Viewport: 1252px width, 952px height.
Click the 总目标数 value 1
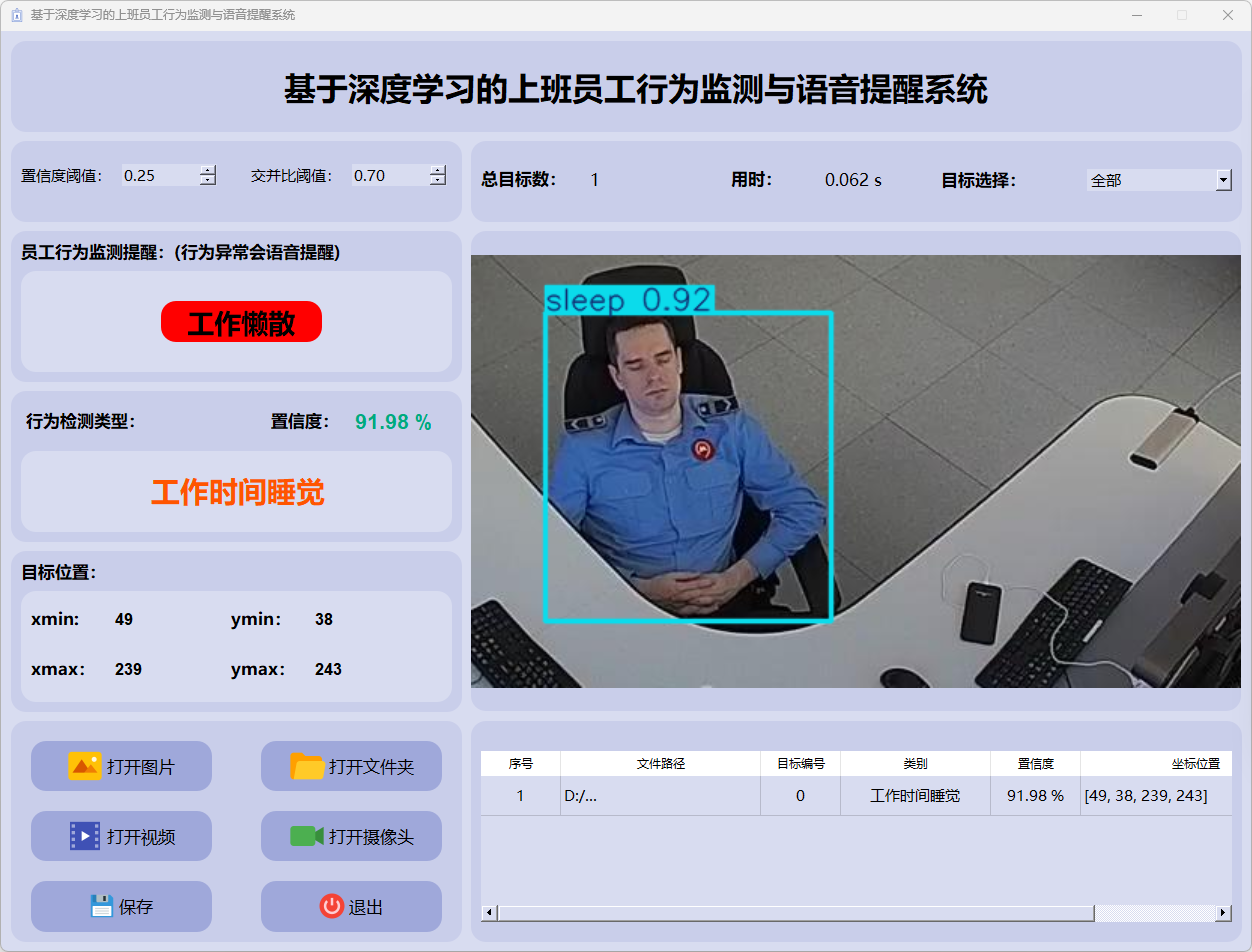pyautogui.click(x=594, y=180)
